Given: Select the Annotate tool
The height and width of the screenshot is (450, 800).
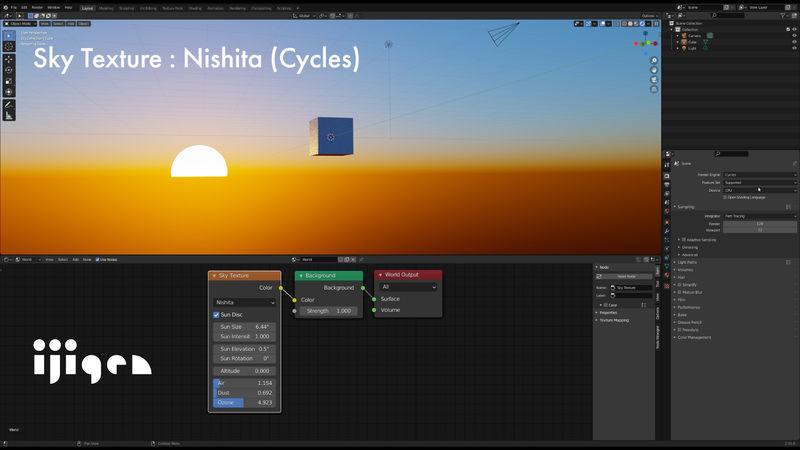Looking at the screenshot, I should [9, 105].
